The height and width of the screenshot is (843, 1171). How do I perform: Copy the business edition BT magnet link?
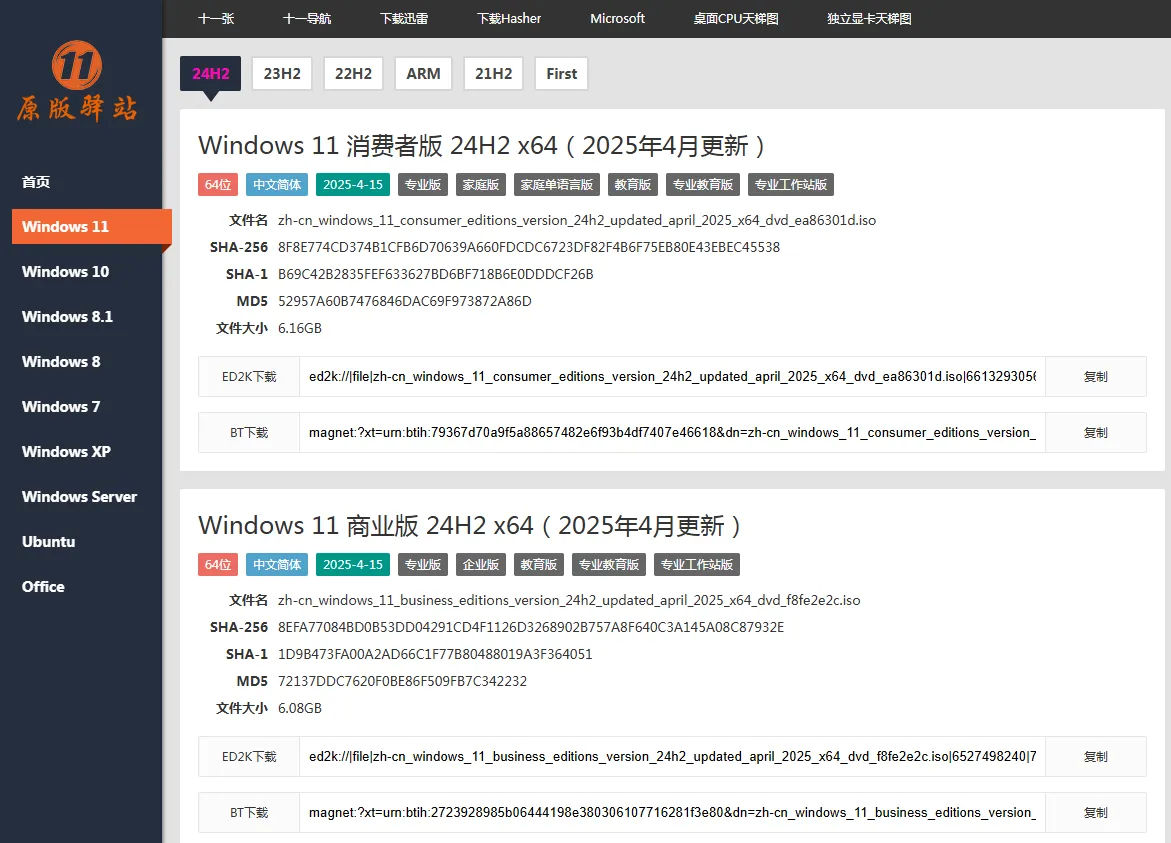pyautogui.click(x=1095, y=812)
